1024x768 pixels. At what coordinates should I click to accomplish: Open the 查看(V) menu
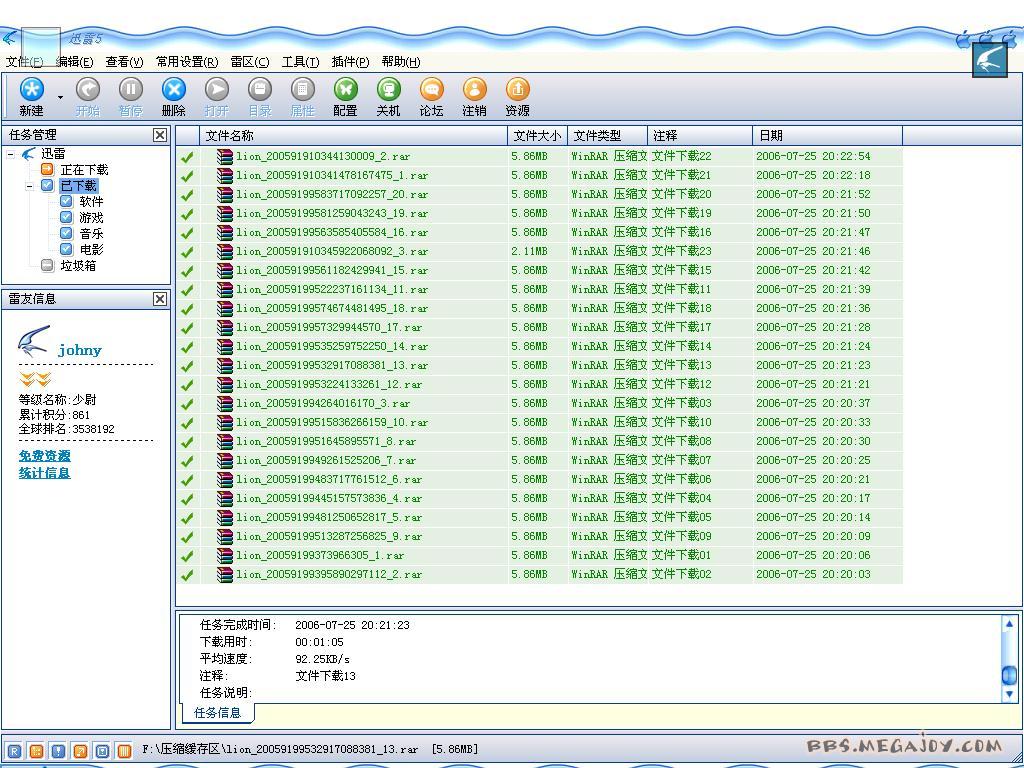pos(124,62)
